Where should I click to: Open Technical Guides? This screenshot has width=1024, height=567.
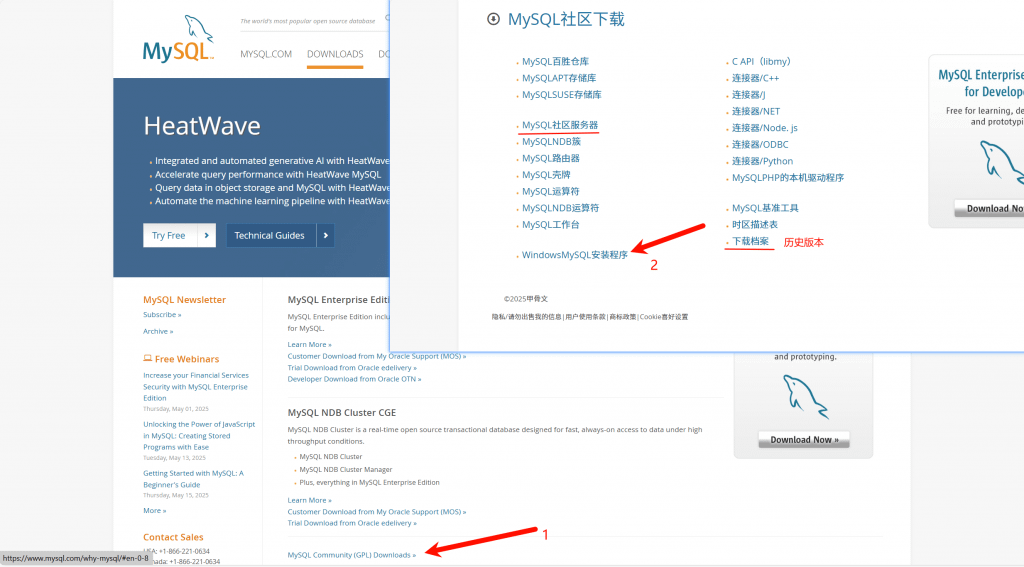269,235
